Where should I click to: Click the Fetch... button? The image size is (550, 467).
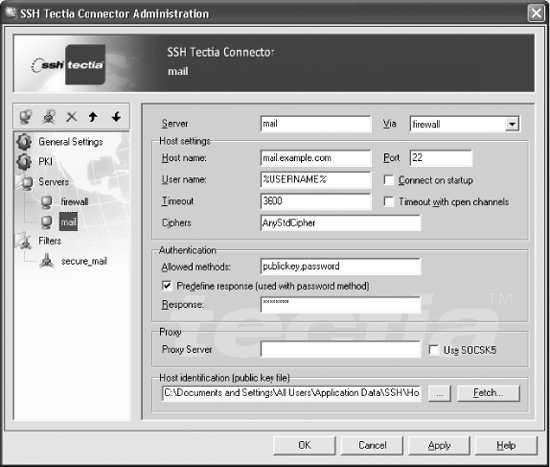point(488,393)
